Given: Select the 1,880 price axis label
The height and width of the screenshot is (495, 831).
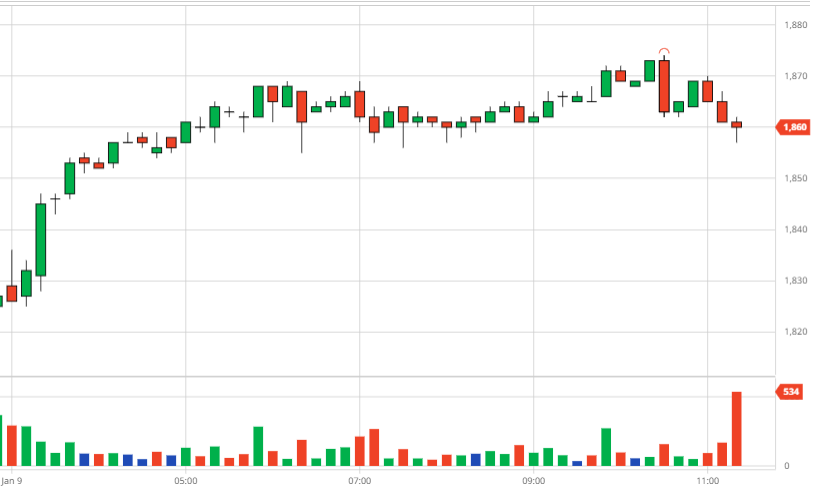Looking at the screenshot, I should click(x=796, y=25).
